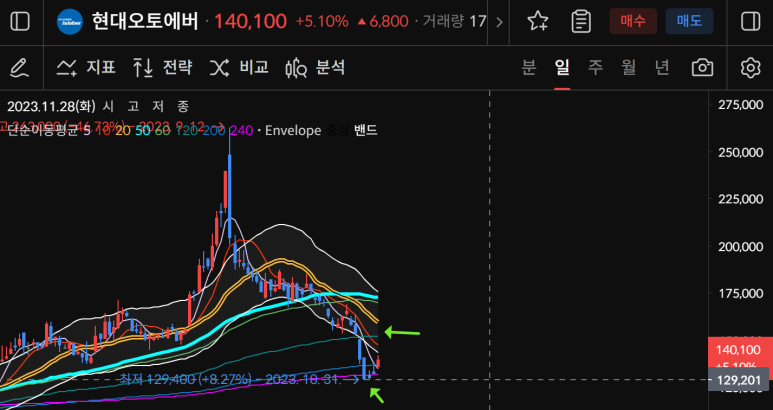
Task: Click the 175,000 price axis label
Action: (740, 294)
